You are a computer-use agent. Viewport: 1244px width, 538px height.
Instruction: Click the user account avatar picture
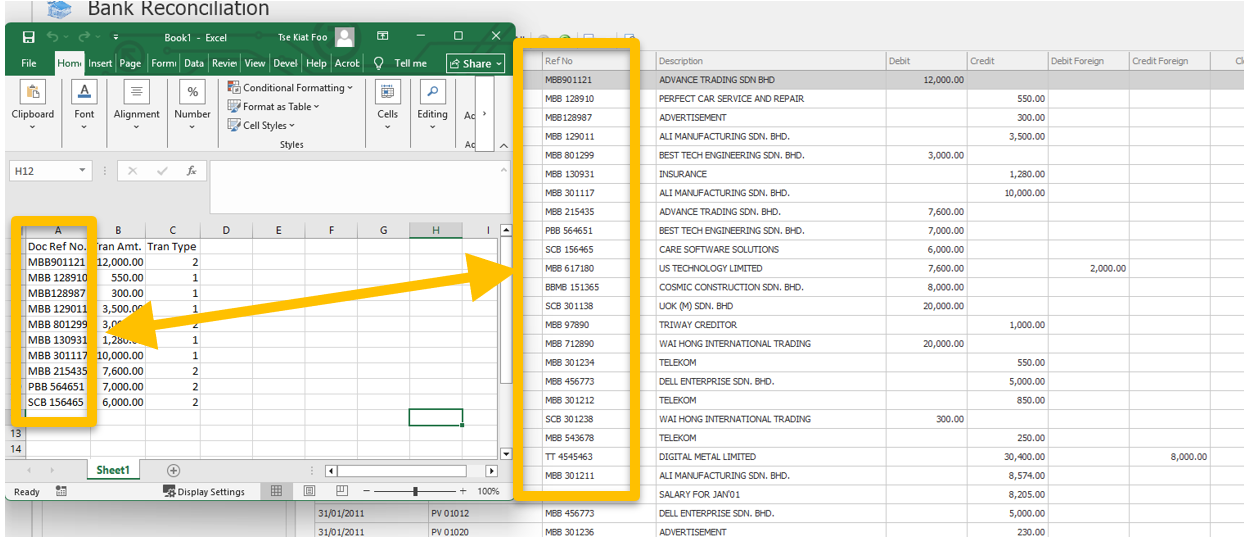[345, 37]
